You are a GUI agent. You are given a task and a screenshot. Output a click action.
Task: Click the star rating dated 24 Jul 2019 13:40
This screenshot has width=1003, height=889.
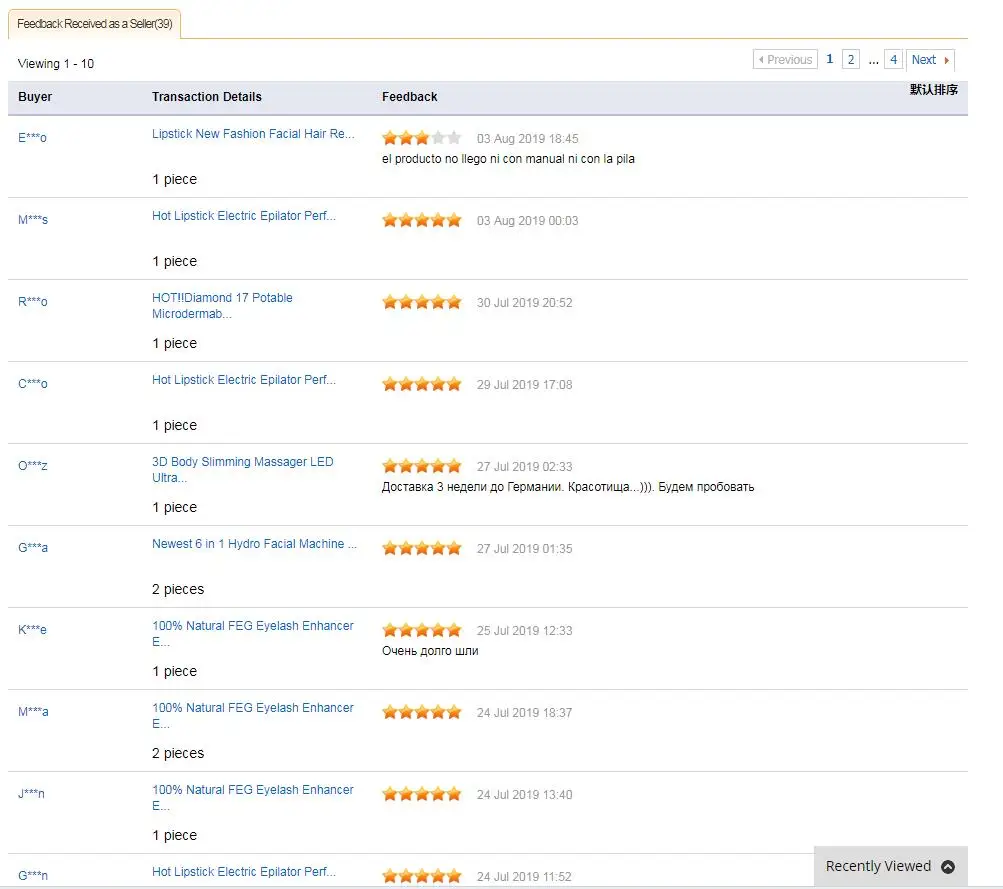[422, 794]
